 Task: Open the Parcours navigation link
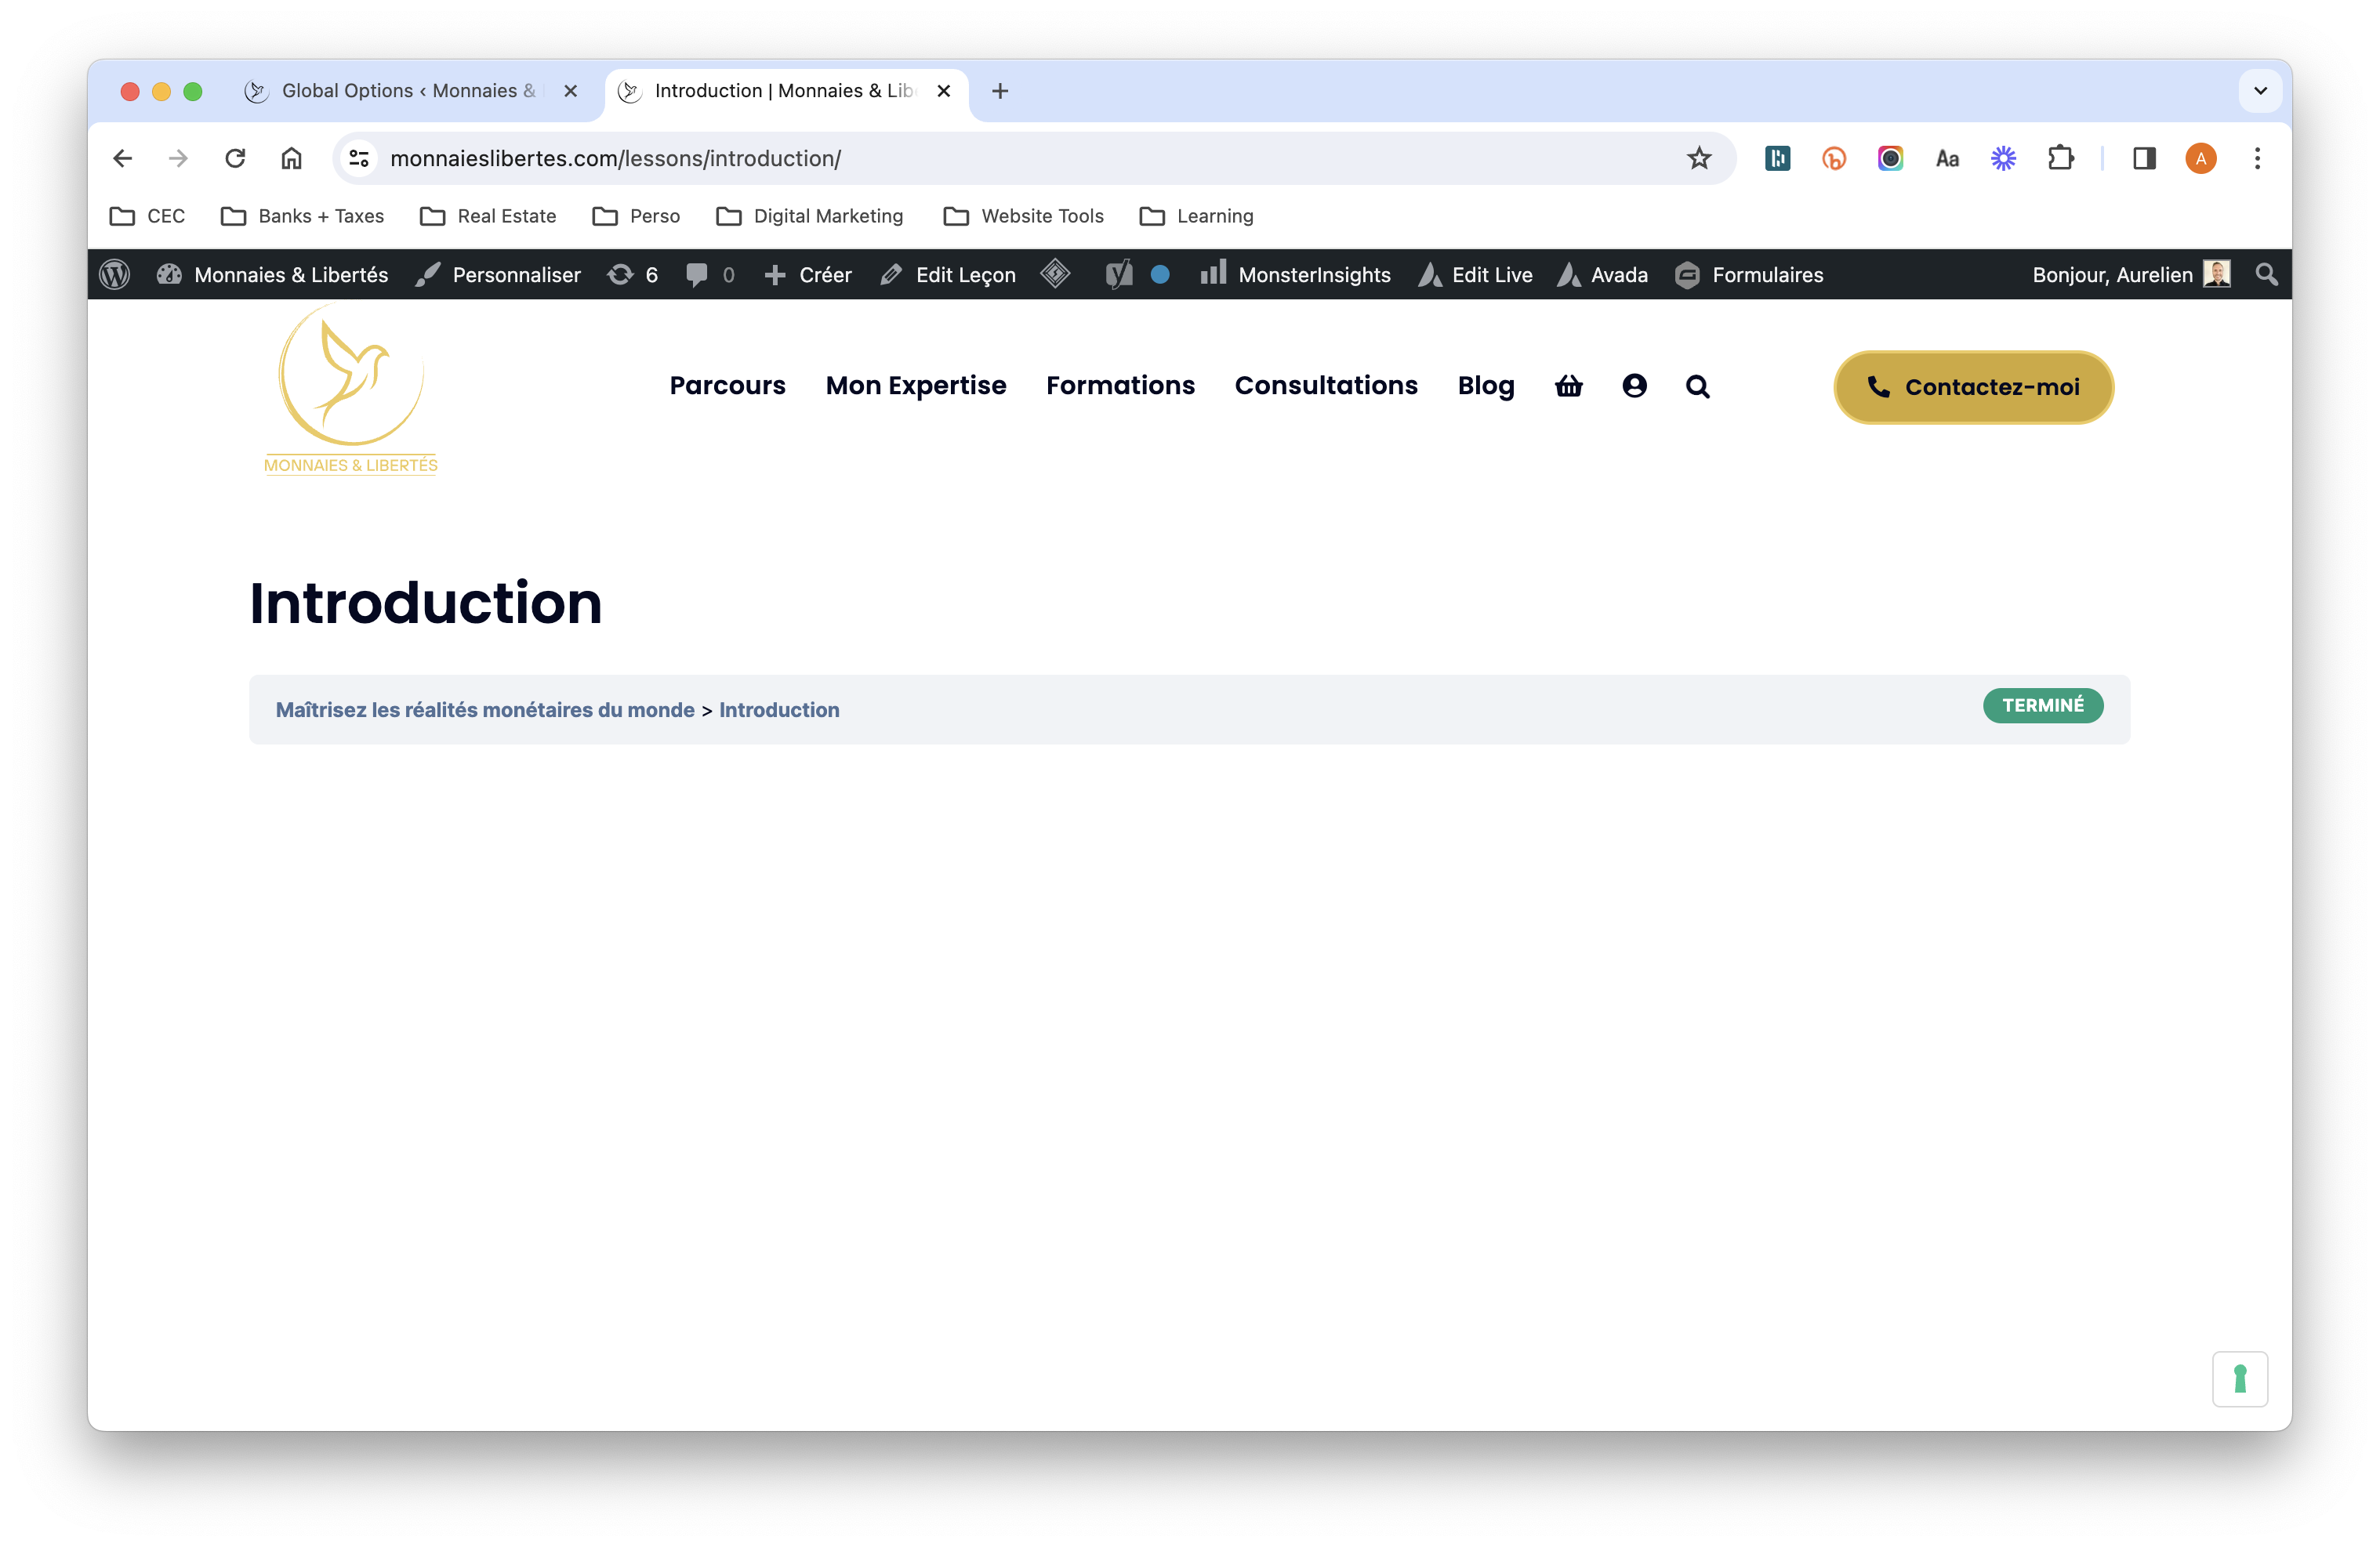click(x=727, y=386)
